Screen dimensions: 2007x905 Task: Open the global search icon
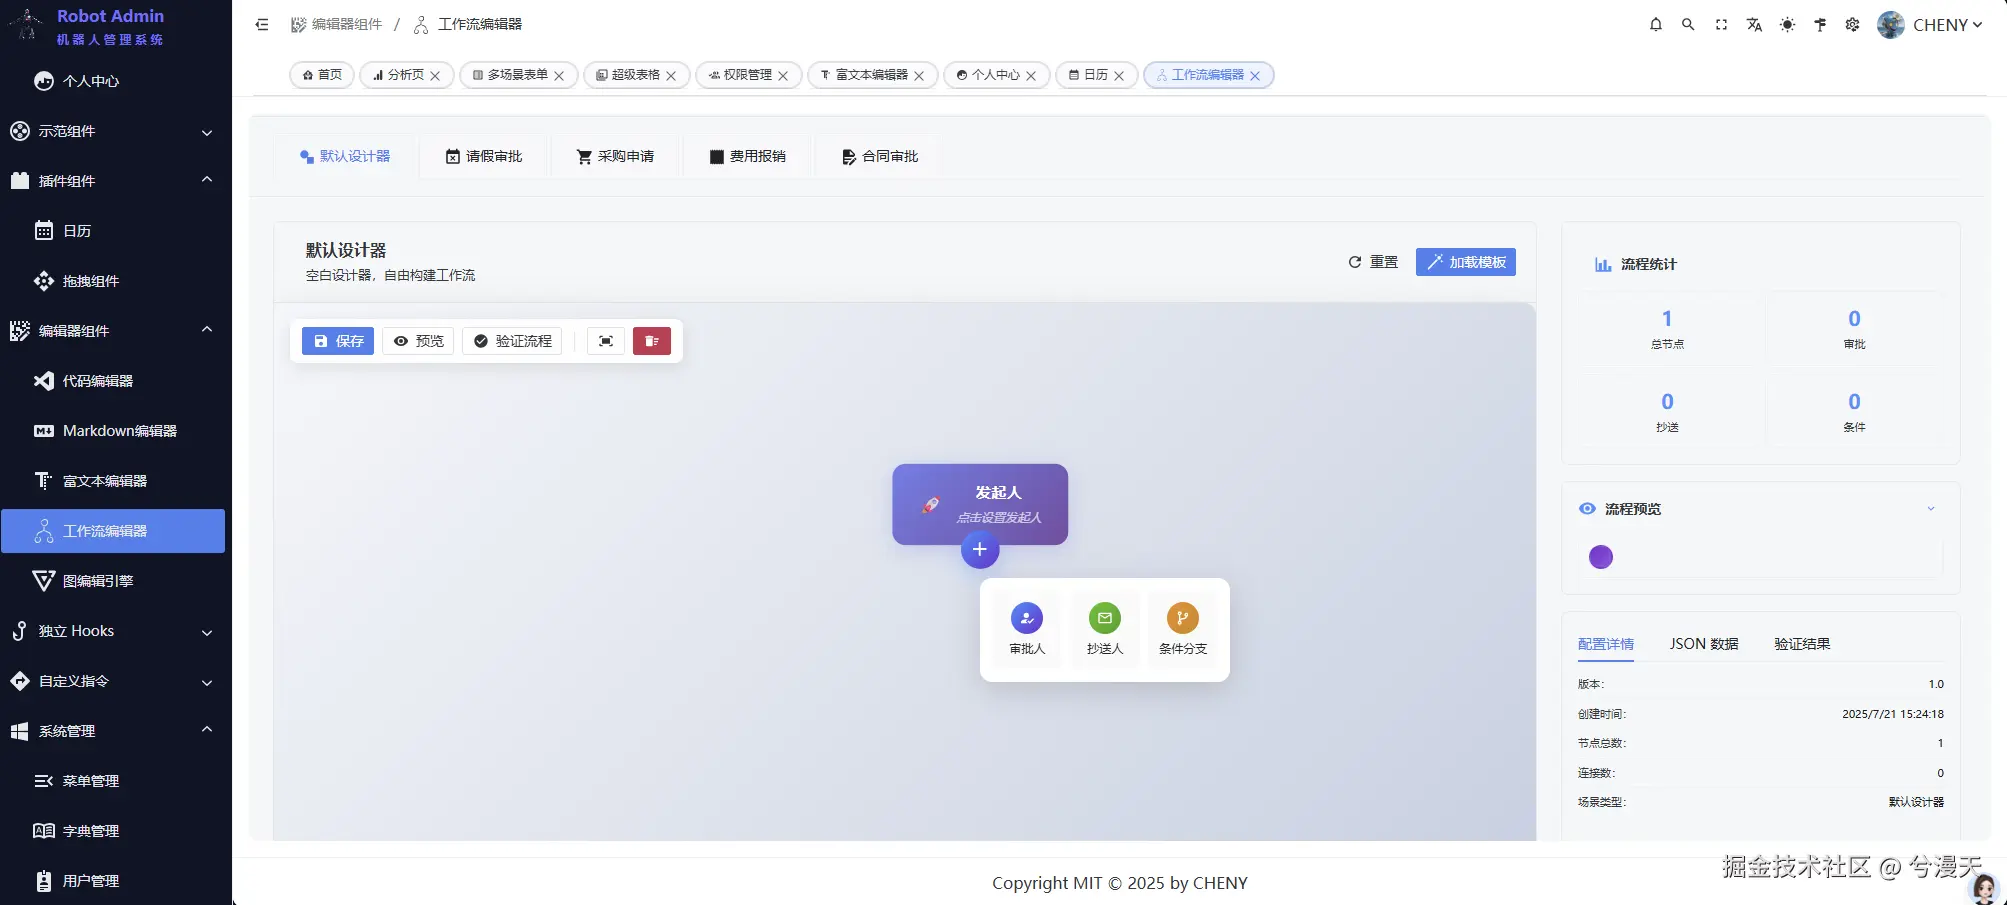pos(1688,24)
